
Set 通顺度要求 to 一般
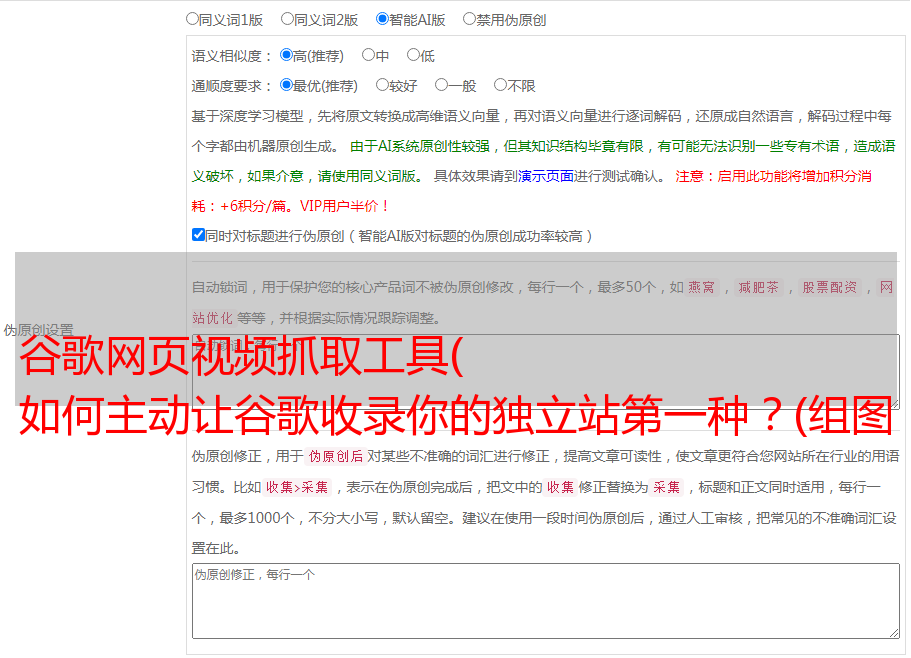442,85
